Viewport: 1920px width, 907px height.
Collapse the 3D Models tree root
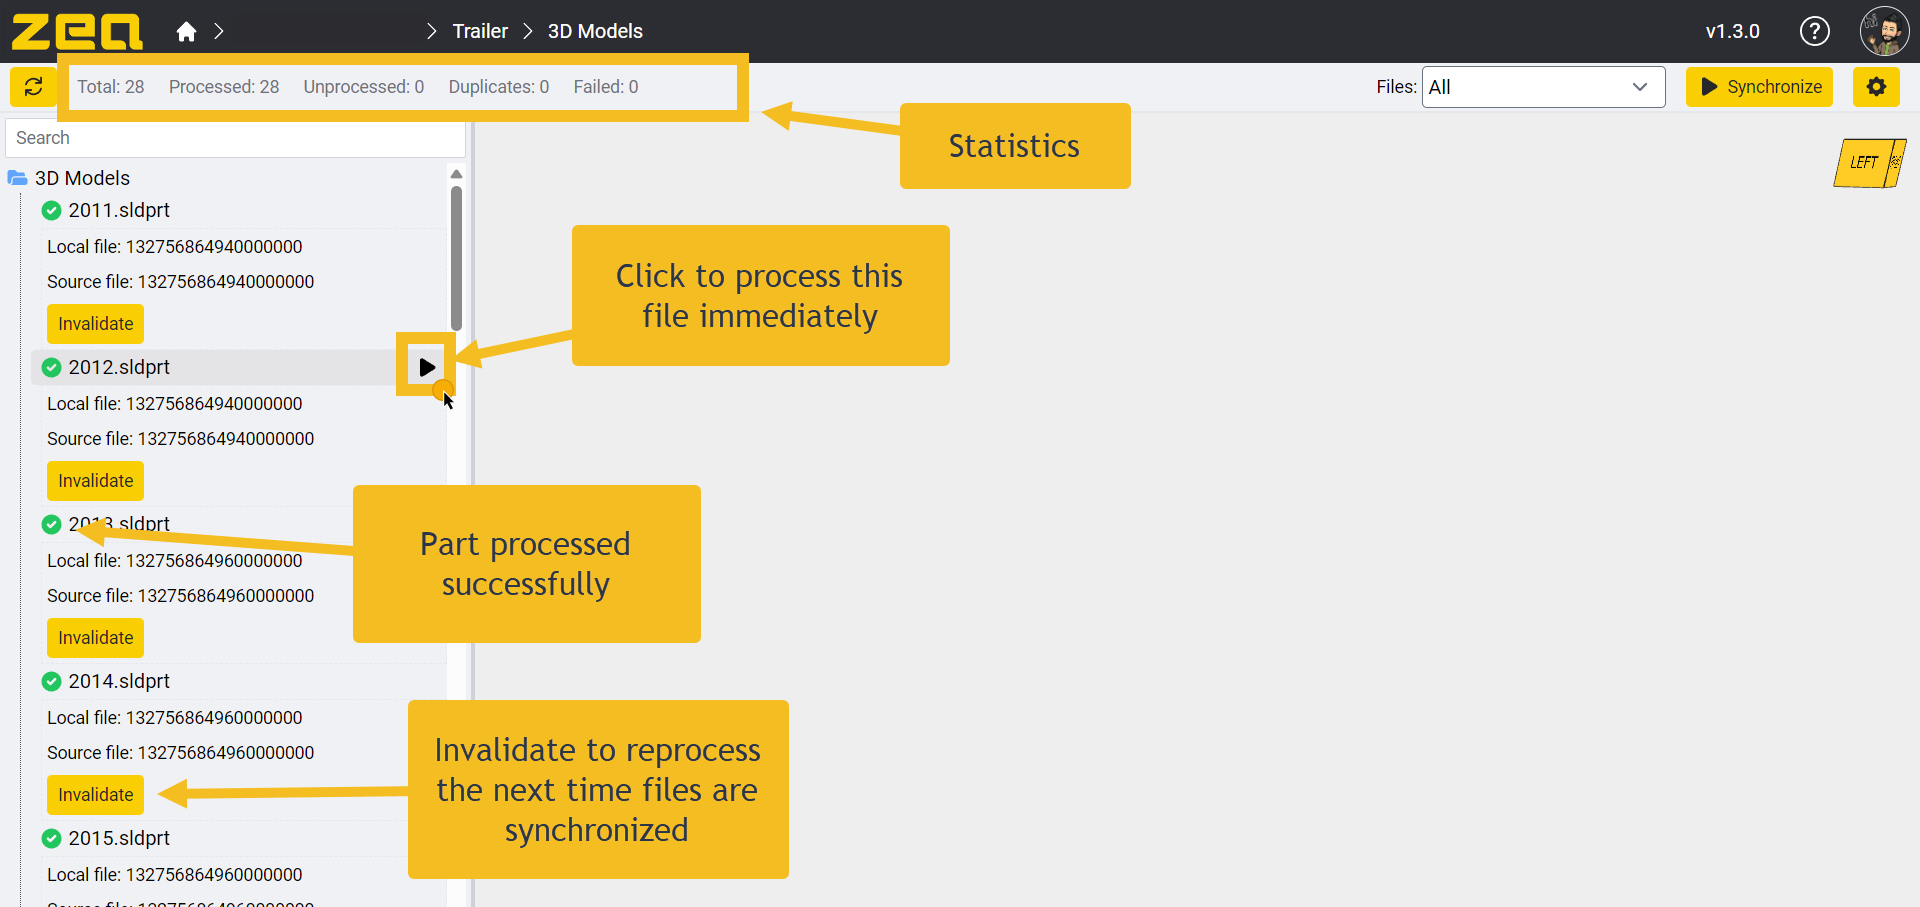pos(82,178)
